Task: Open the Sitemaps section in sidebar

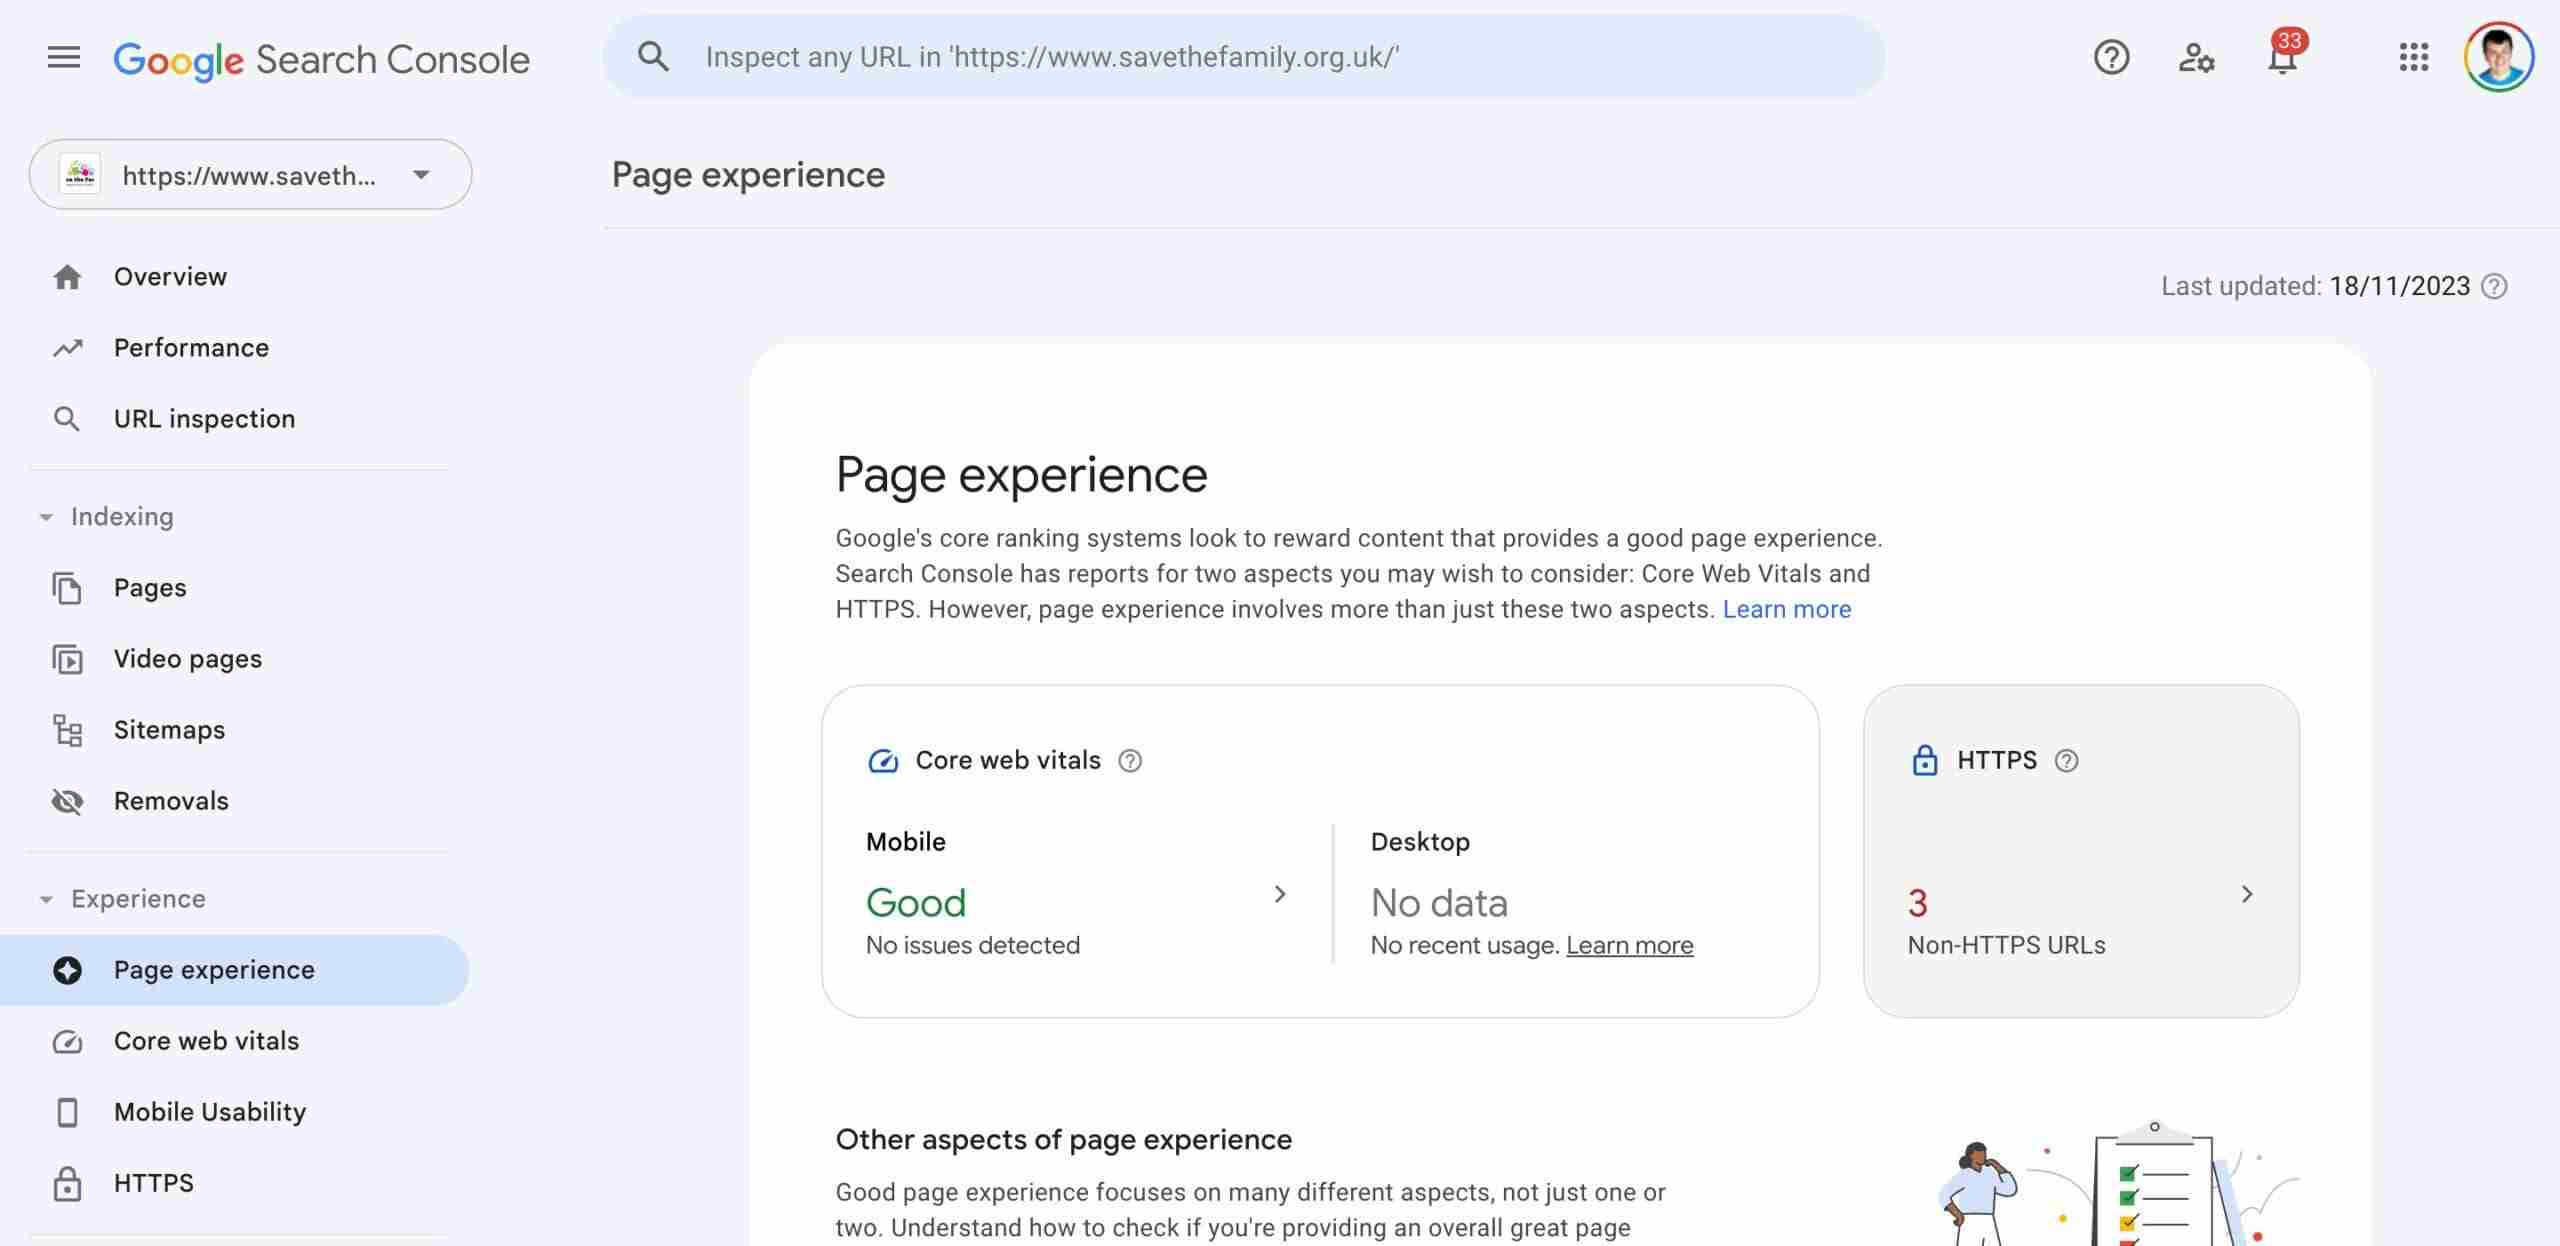Action: point(169,730)
